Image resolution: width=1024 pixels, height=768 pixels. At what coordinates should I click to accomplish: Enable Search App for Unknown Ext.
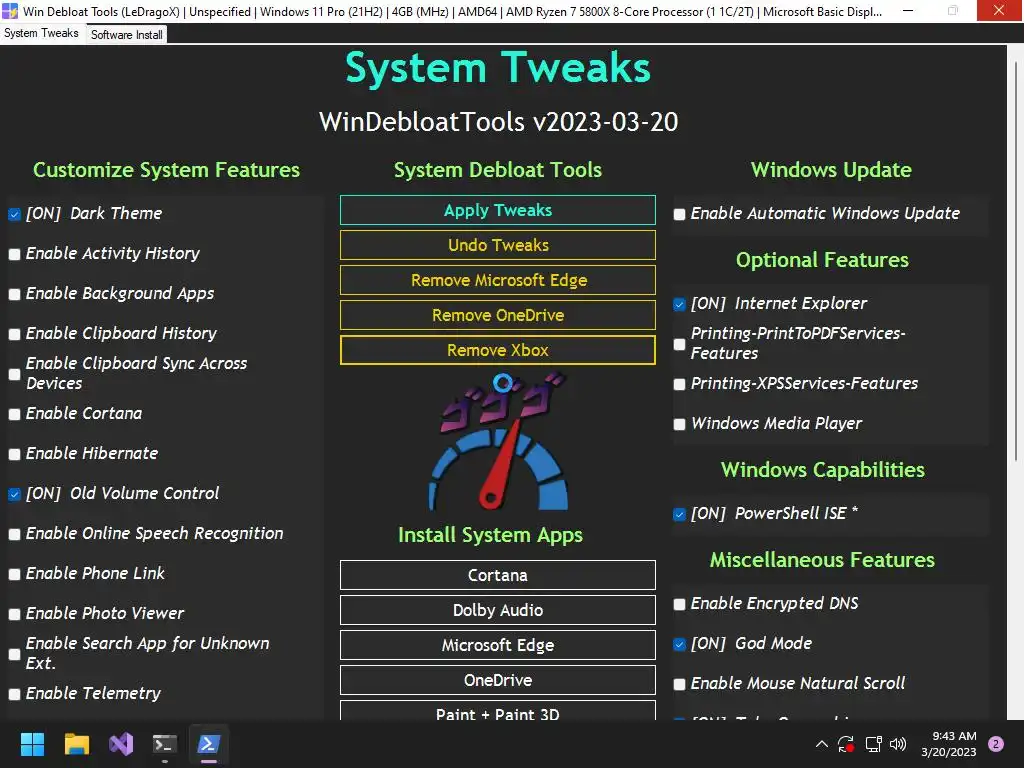click(14, 654)
